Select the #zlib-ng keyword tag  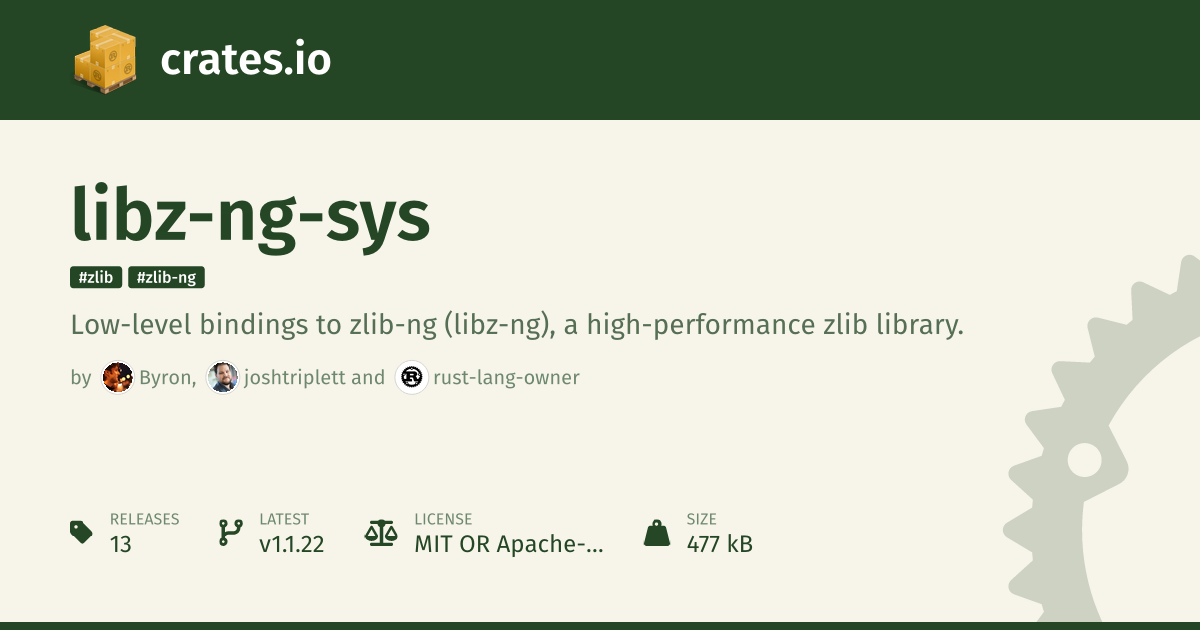[x=166, y=277]
